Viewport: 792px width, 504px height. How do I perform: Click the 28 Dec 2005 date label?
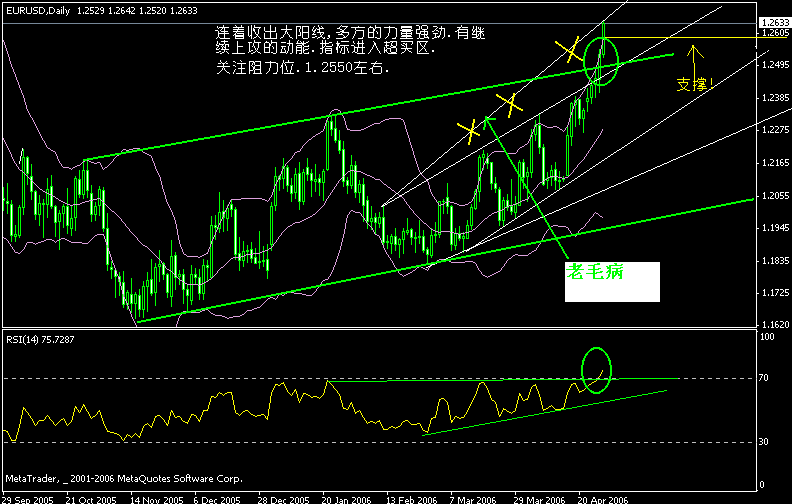click(x=283, y=500)
